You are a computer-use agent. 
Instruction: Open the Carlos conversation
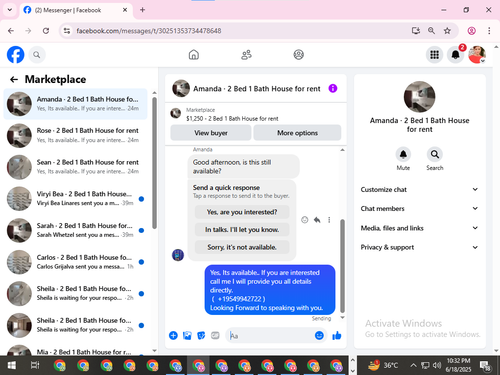pyautogui.click(x=75, y=262)
